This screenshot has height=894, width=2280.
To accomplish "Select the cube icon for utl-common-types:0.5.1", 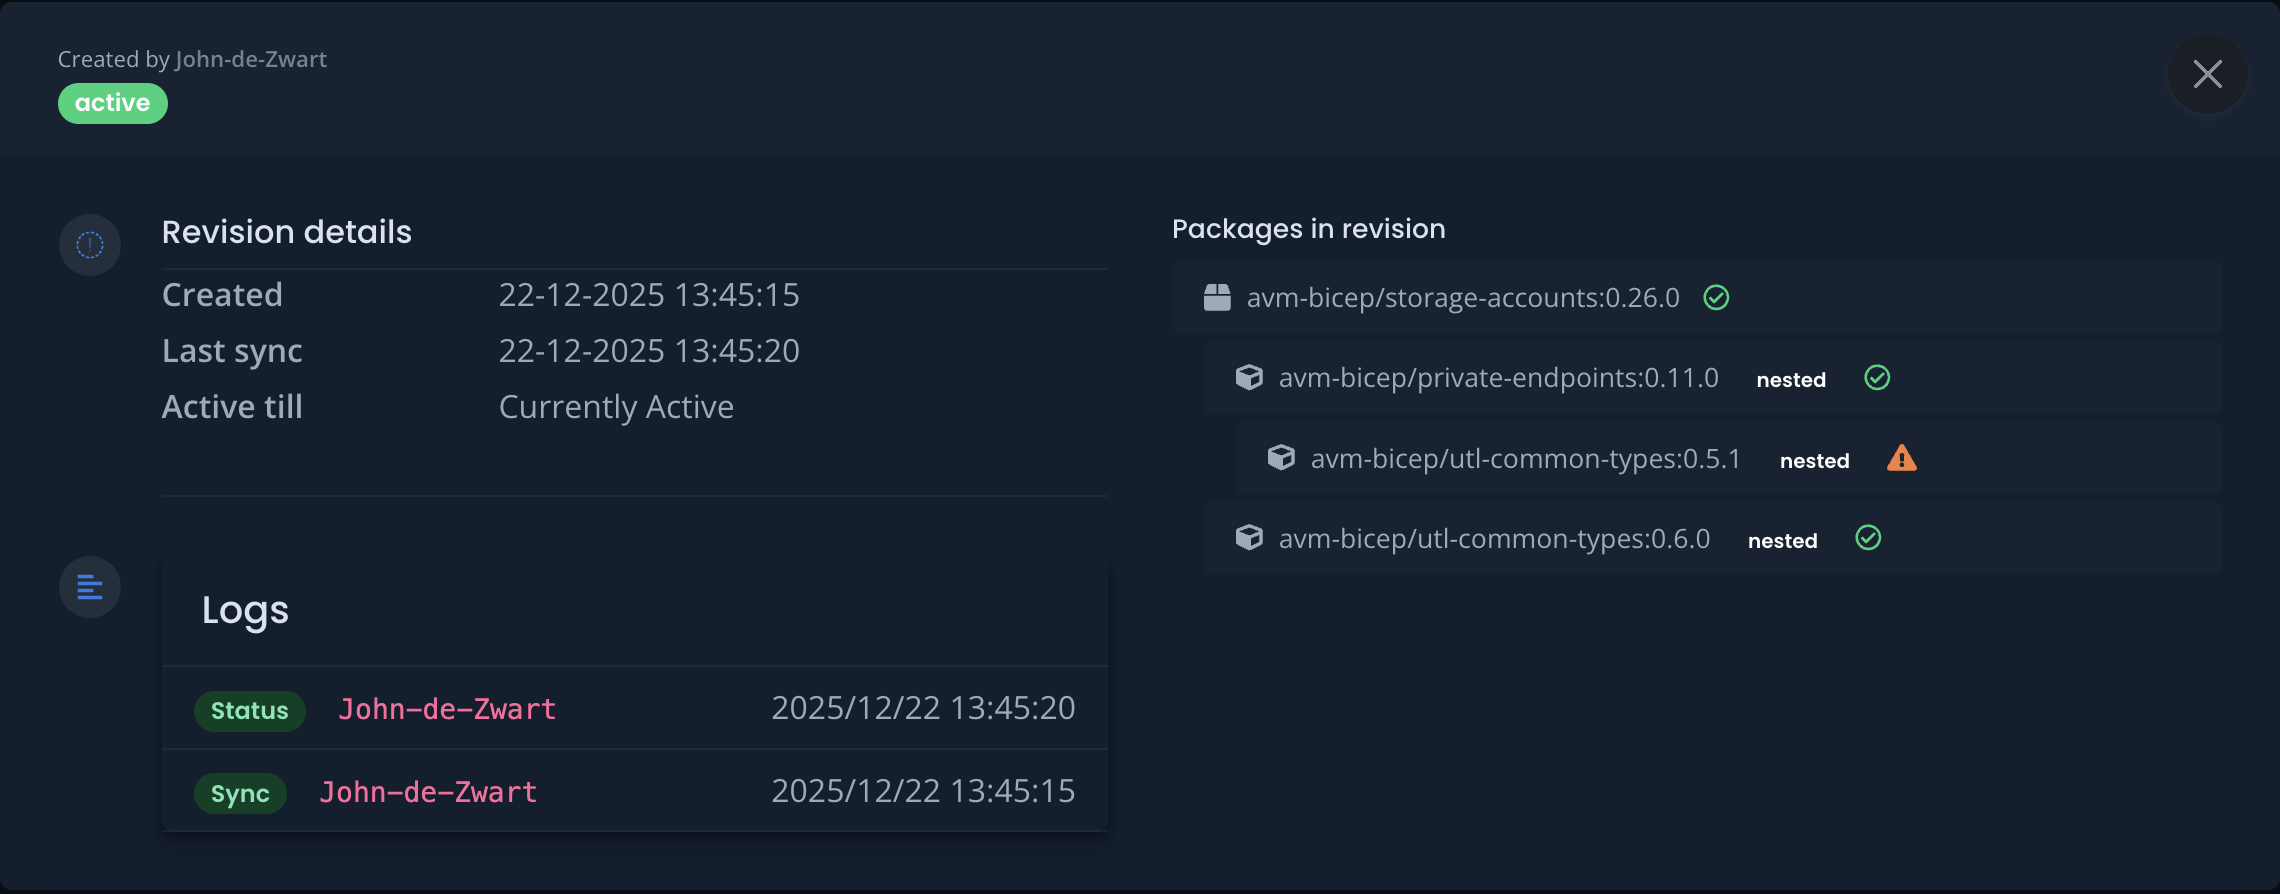I will 1281,458.
